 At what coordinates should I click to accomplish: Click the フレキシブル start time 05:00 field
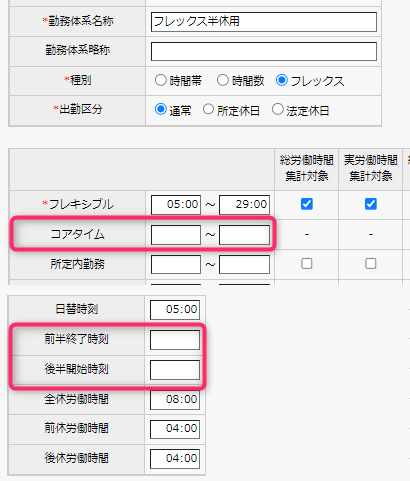(176, 205)
